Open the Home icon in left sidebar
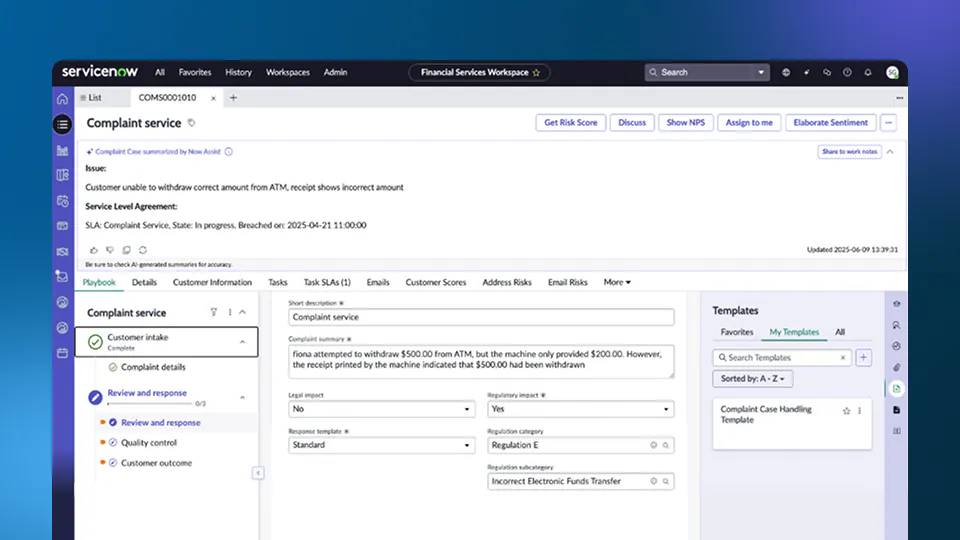 tap(62, 99)
